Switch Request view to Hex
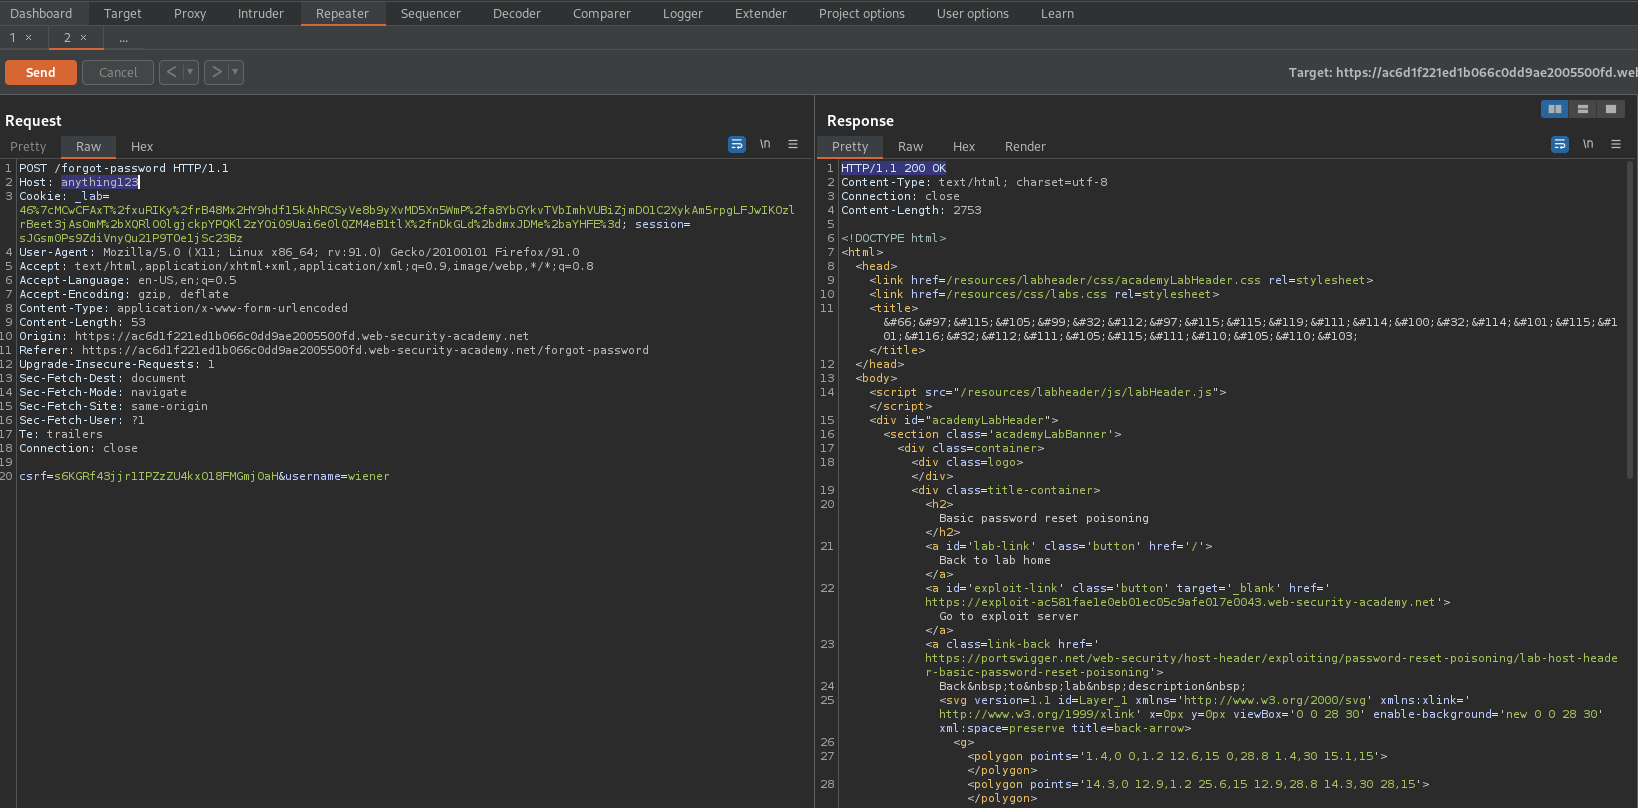Screen dimensions: 1638x808 pyautogui.click(x=142, y=146)
